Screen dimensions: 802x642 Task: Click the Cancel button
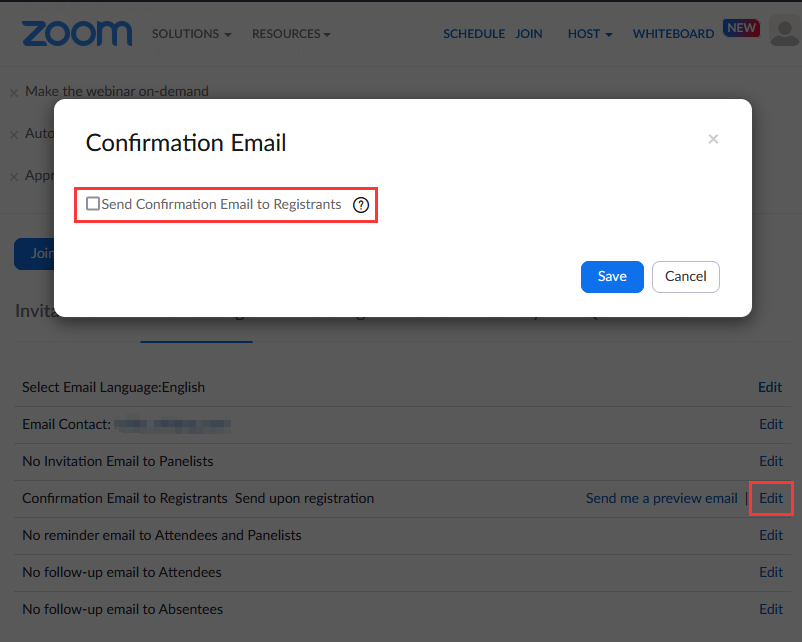pyautogui.click(x=685, y=277)
